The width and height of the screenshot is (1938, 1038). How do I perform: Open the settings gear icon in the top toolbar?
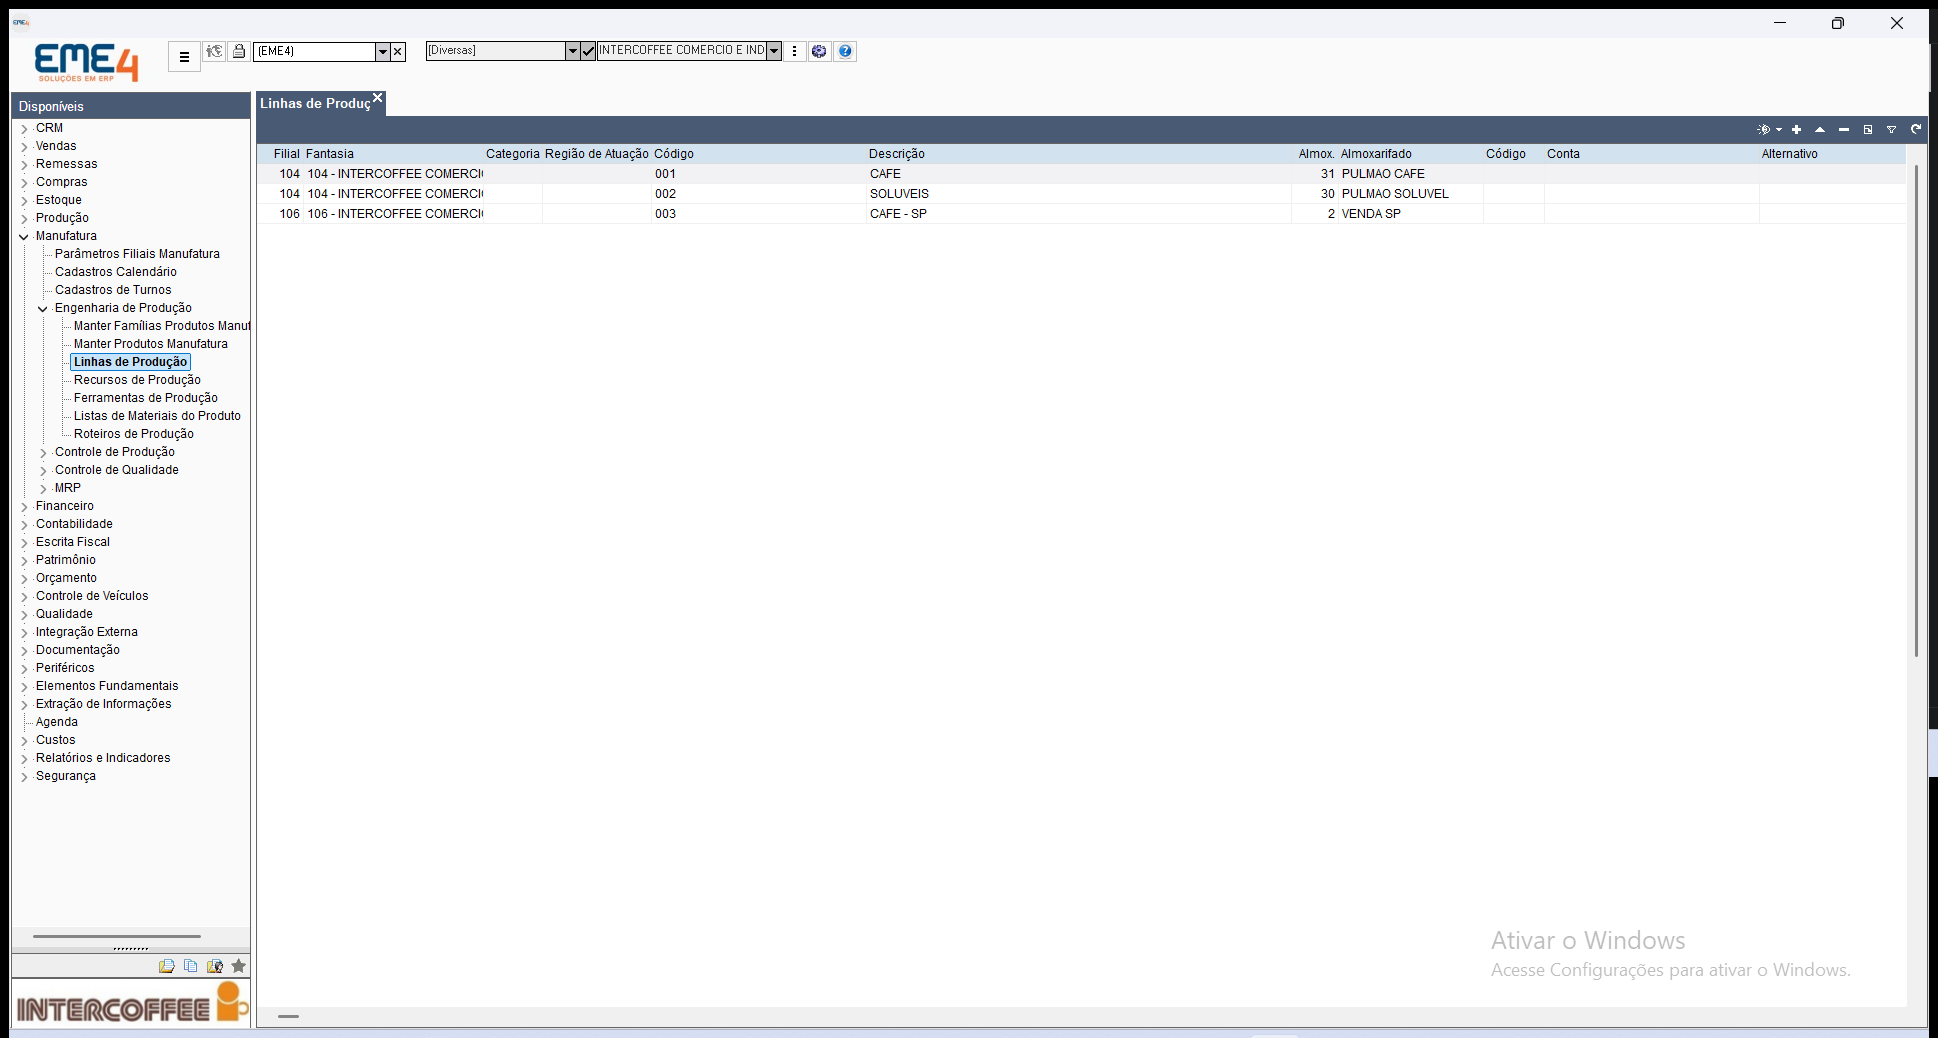coord(819,51)
